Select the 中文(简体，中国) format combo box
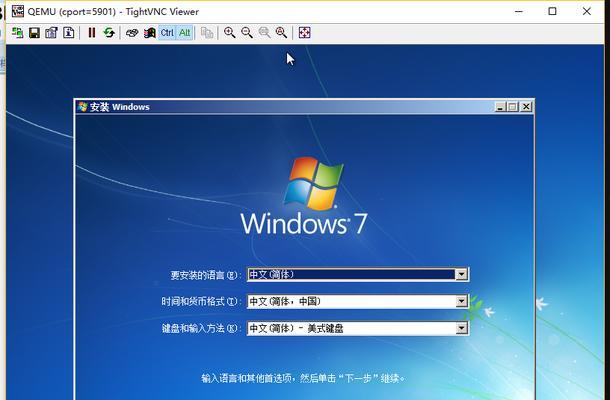Image resolution: width=610 pixels, height=400 pixels. (358, 301)
